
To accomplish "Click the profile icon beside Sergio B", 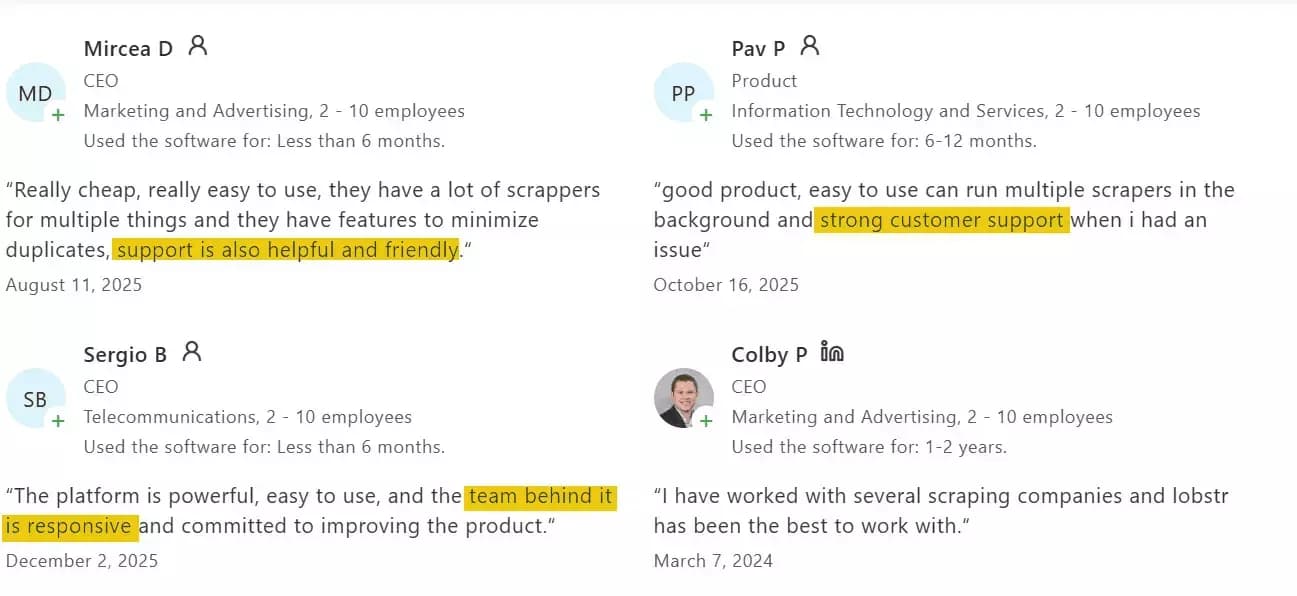I will pos(192,352).
